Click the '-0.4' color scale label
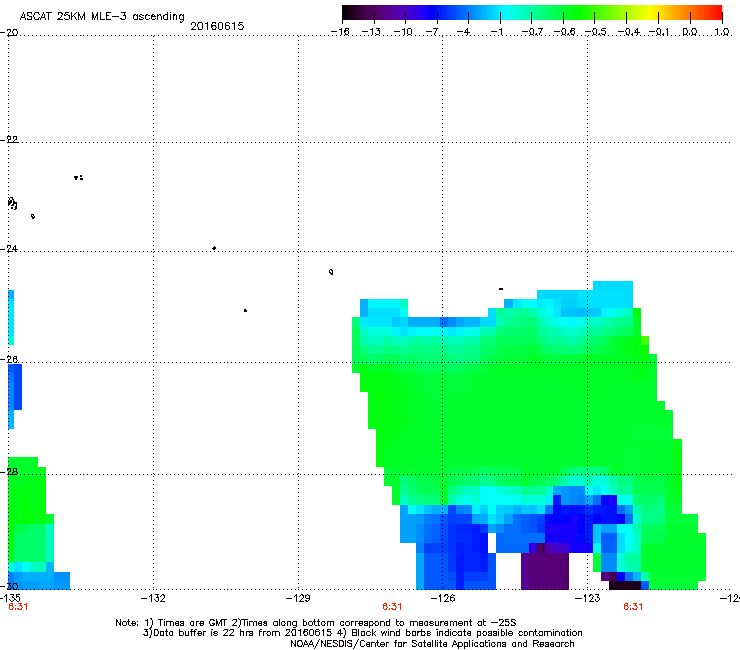 (x=629, y=32)
